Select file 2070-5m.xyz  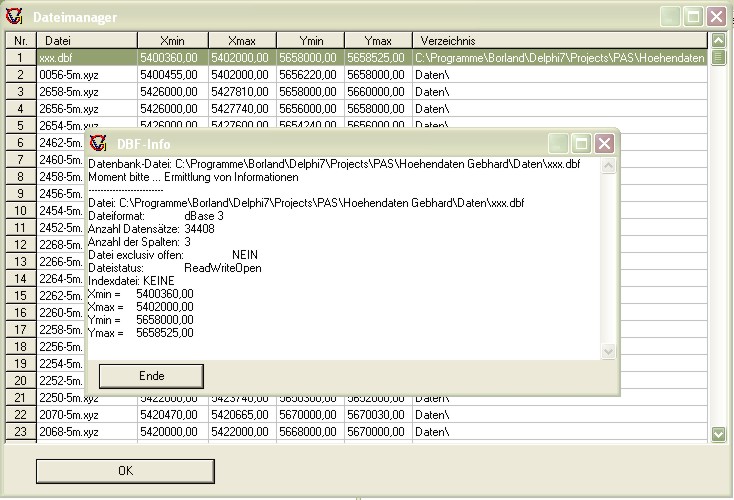(87, 415)
